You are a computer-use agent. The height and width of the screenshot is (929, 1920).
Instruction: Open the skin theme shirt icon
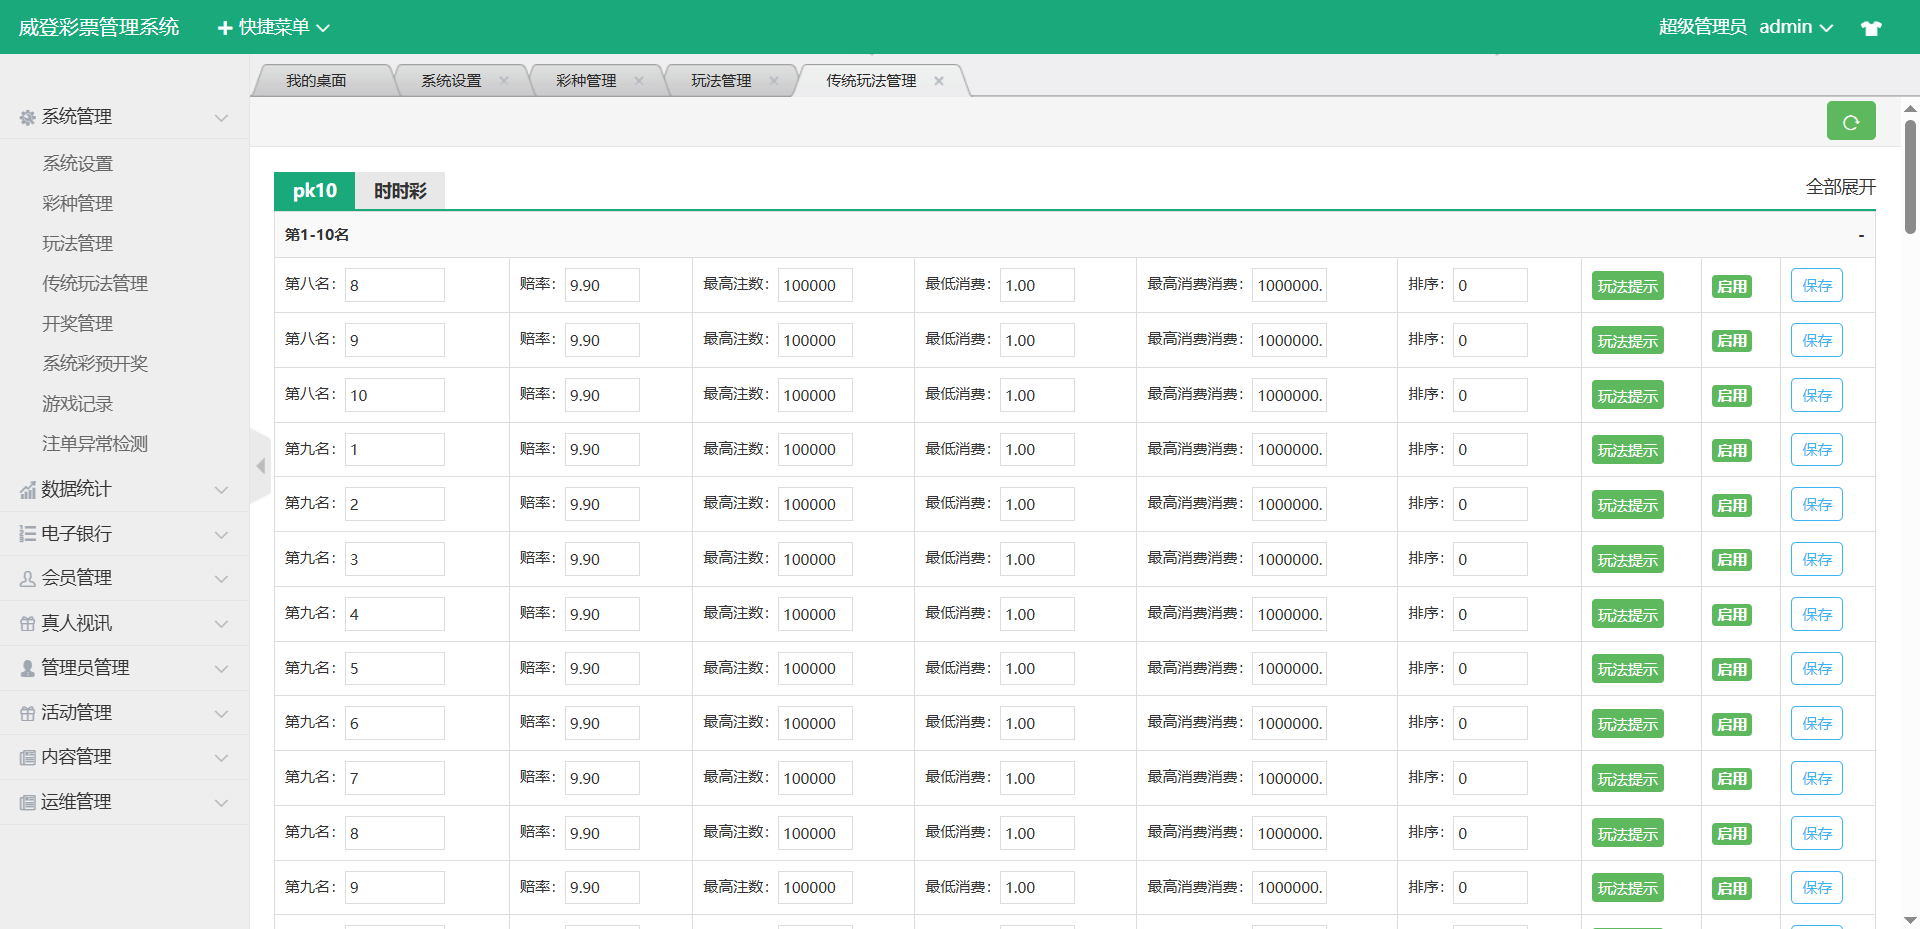pos(1871,28)
